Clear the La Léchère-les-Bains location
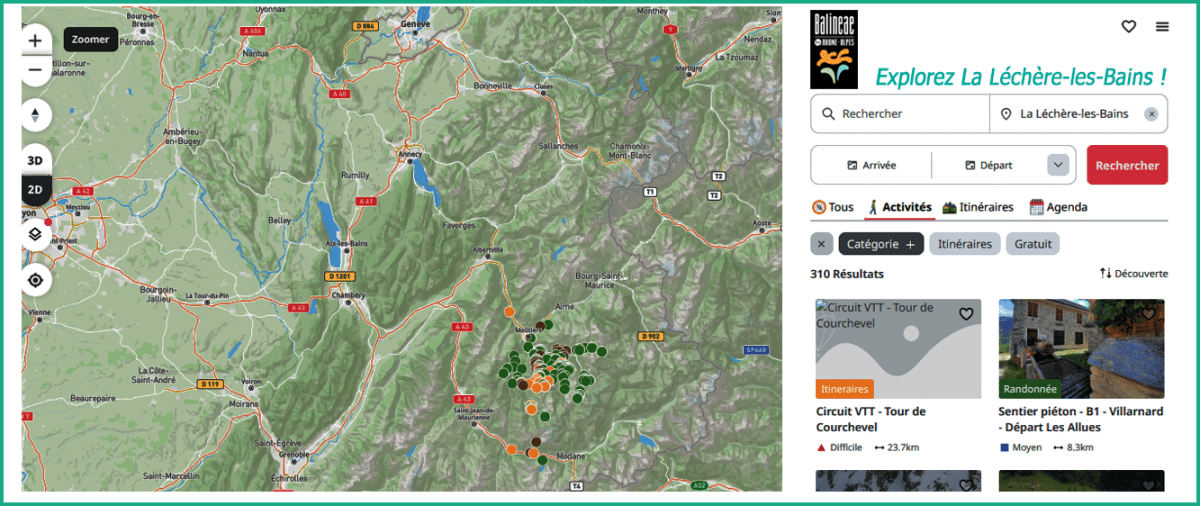Viewport: 1200px width, 506px height. pyautogui.click(x=1151, y=114)
